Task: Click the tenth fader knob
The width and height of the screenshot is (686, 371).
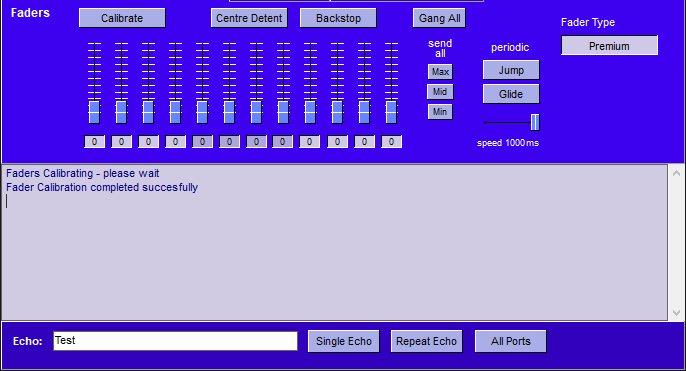Action: click(x=337, y=112)
